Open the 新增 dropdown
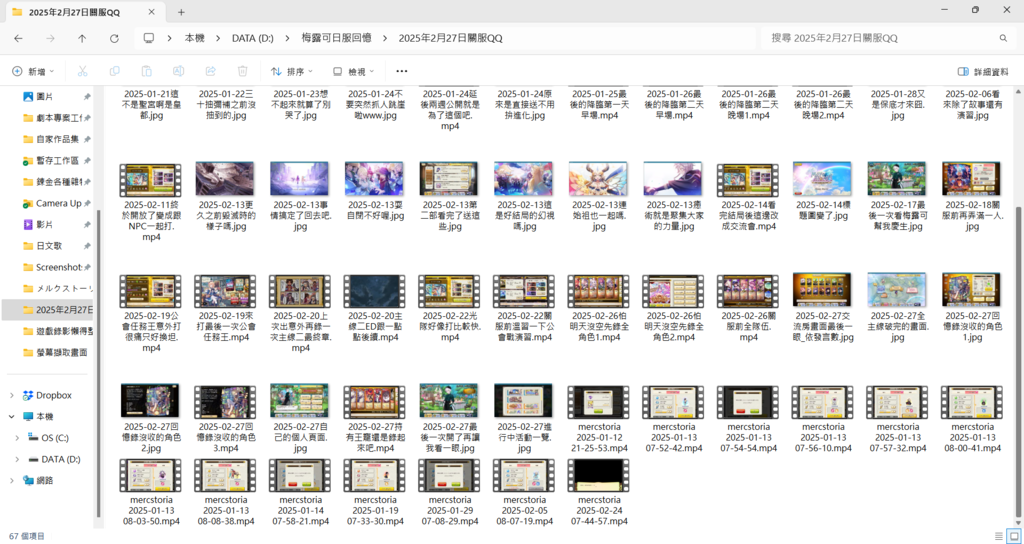This screenshot has height=544, width=1024. point(33,71)
